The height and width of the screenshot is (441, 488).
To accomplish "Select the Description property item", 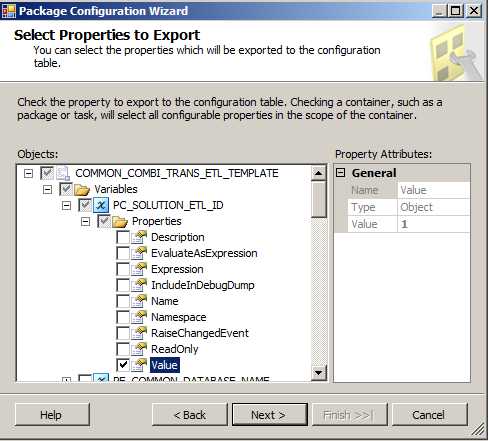I will [178, 237].
